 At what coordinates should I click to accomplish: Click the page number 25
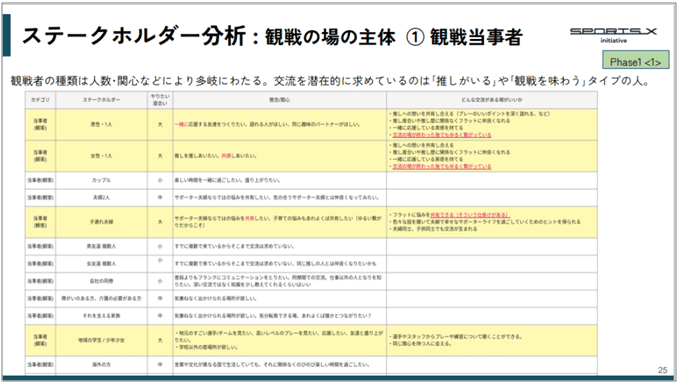[662, 370]
